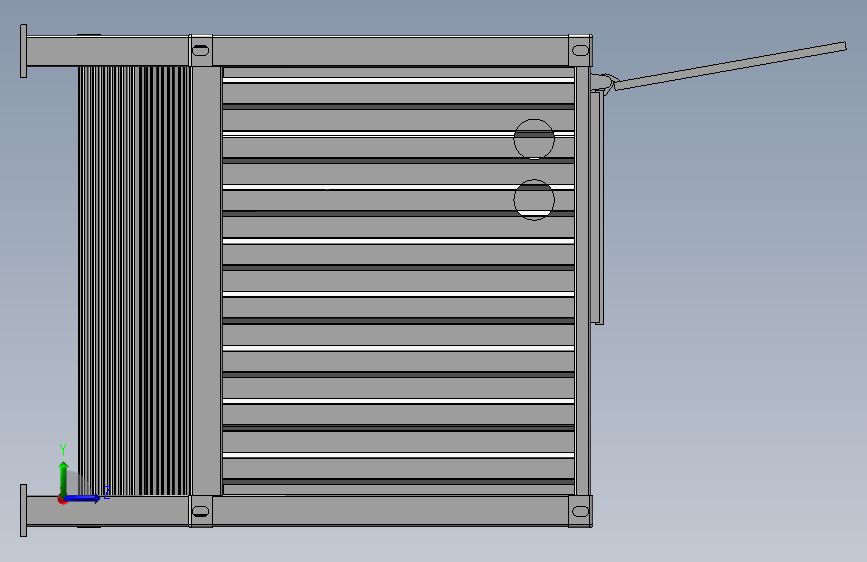This screenshot has width=867, height=562.
Task: Select the vertical fin stack on the left side
Action: [x=135, y=281]
